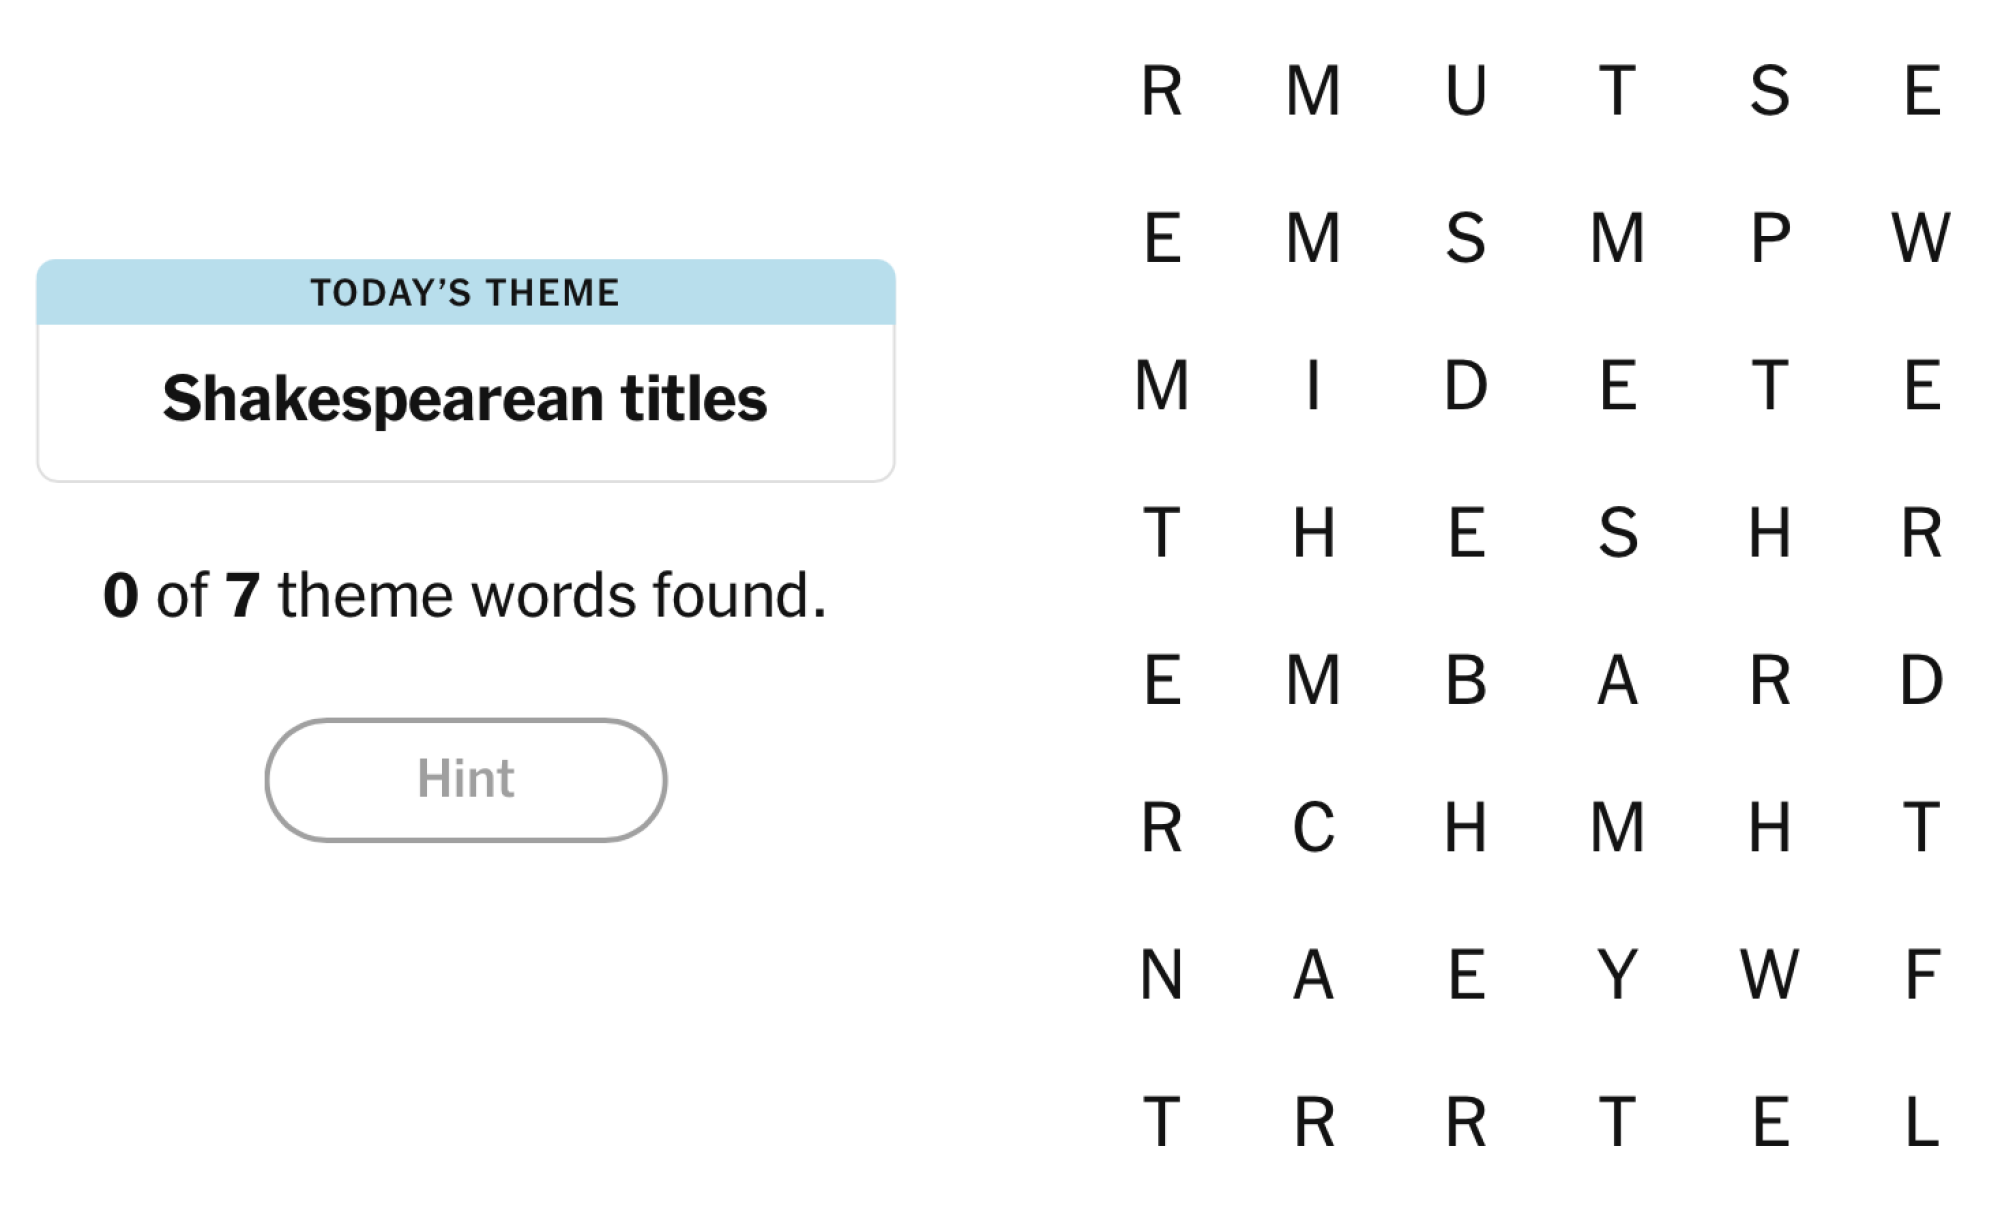Viewport: 2000px width, 1206px height.
Task: Click the Hint button
Action: pos(465,780)
